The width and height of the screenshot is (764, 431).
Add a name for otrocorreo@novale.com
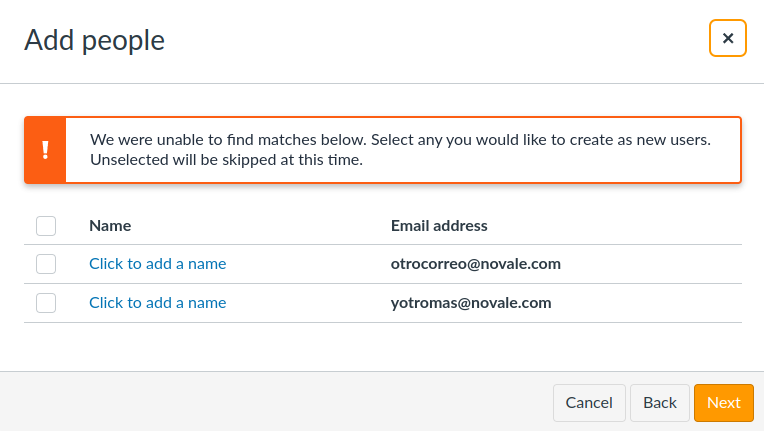157,264
